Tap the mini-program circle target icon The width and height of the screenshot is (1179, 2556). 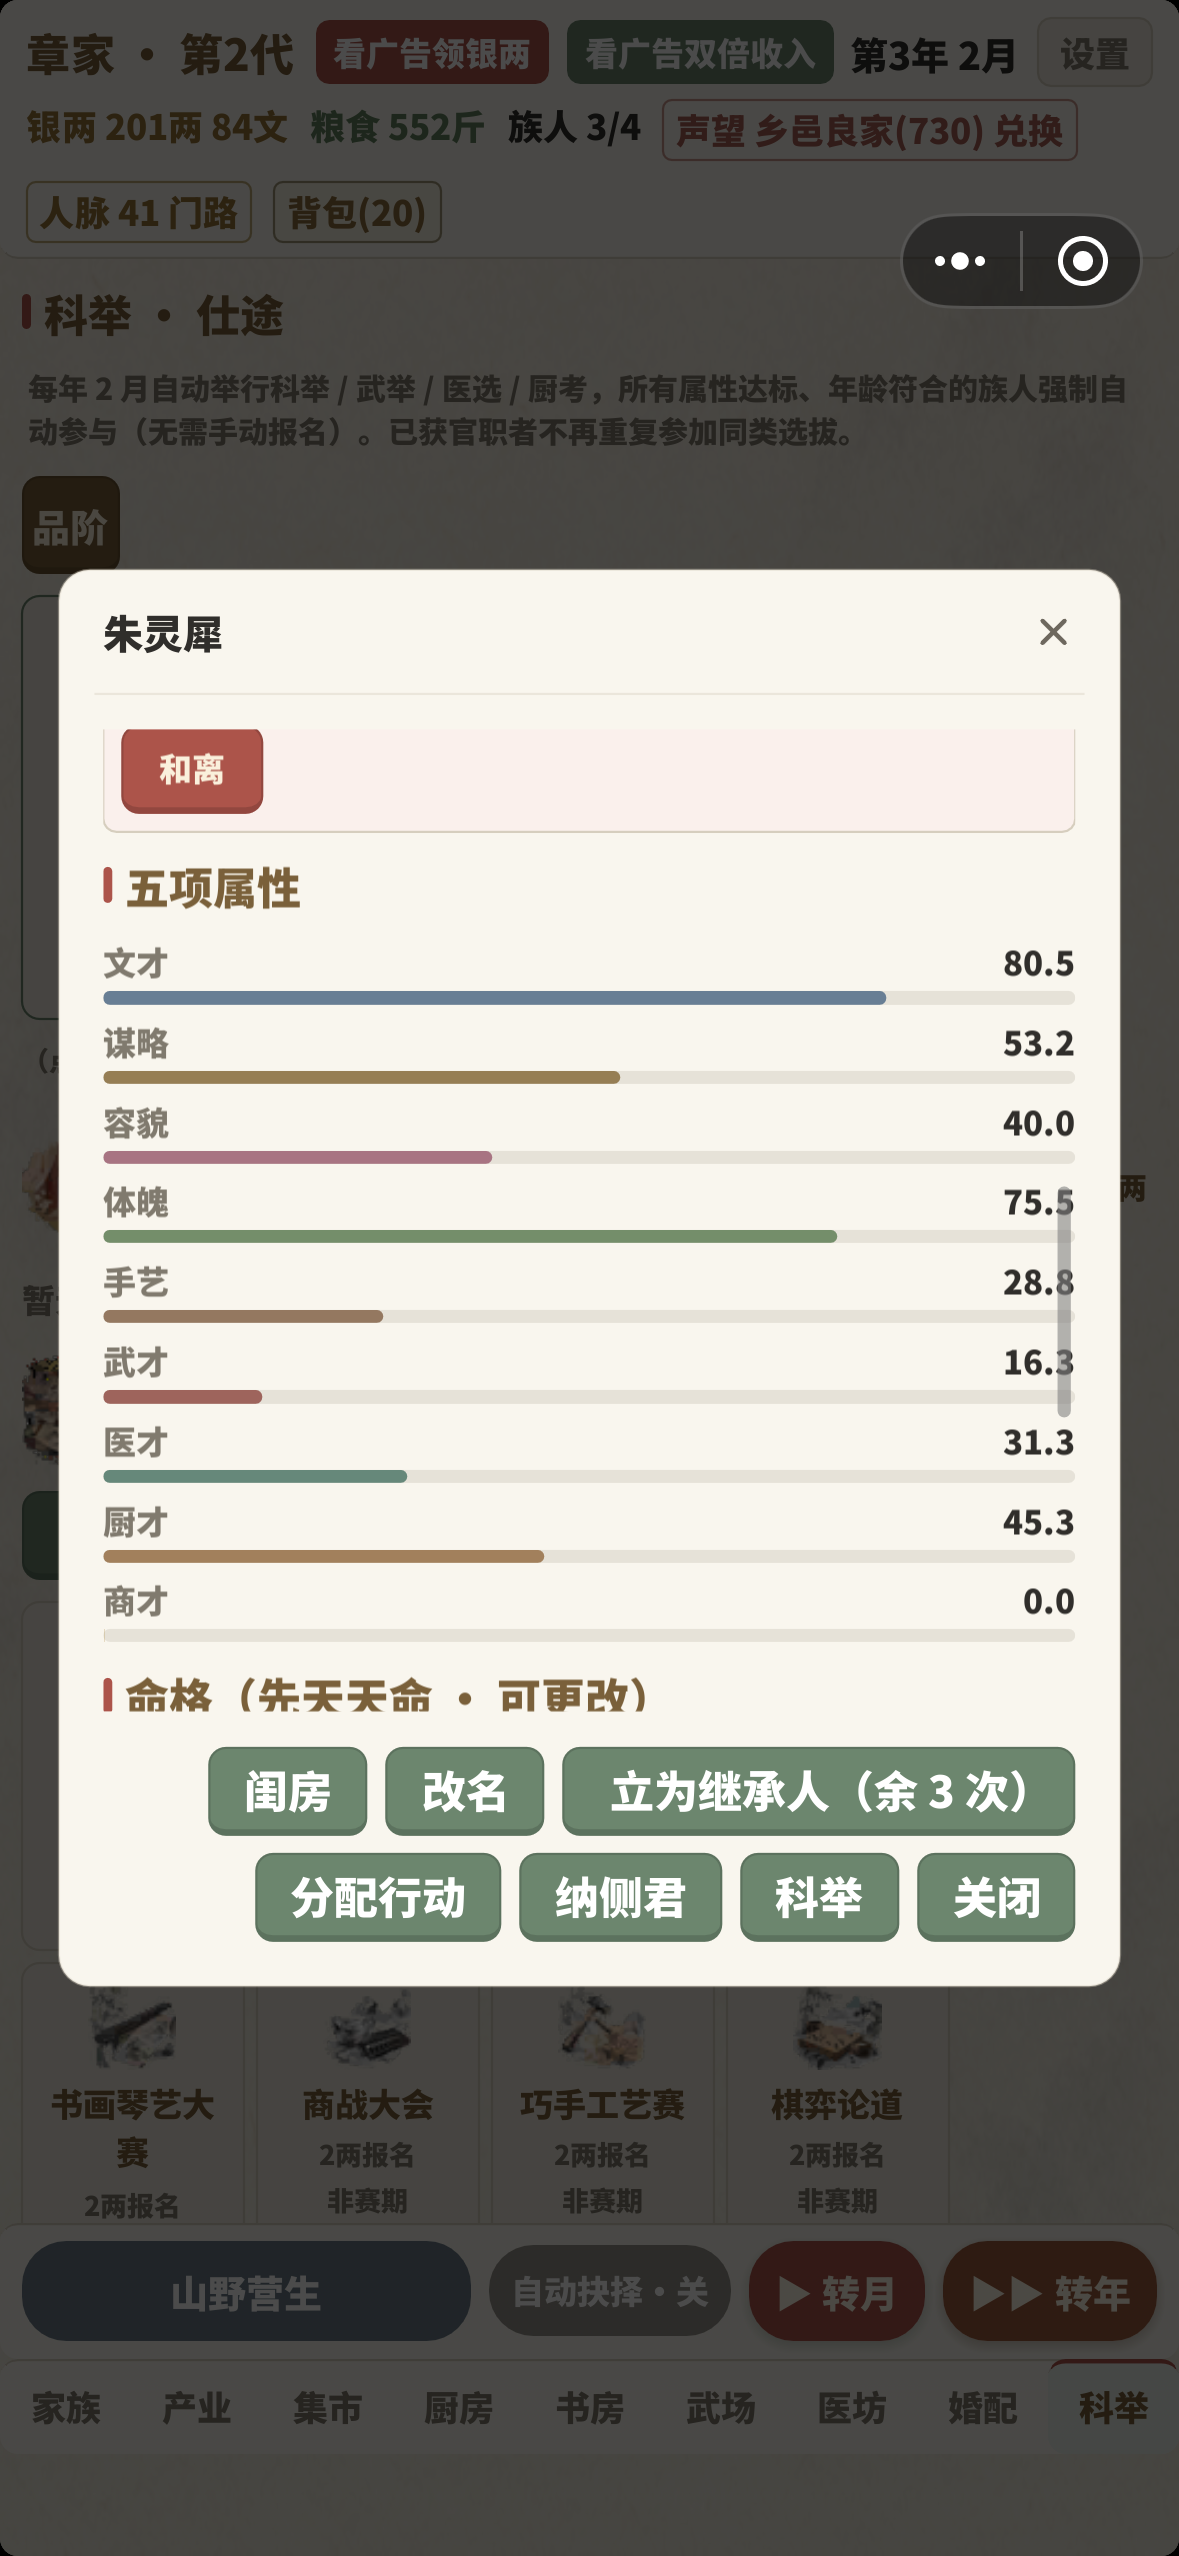pyautogui.click(x=1082, y=261)
